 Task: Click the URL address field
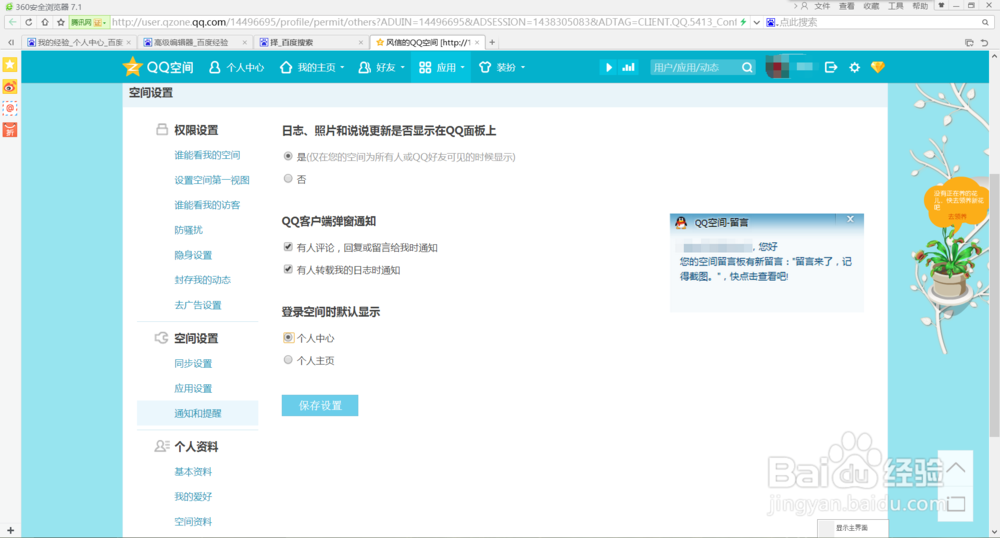(423, 22)
